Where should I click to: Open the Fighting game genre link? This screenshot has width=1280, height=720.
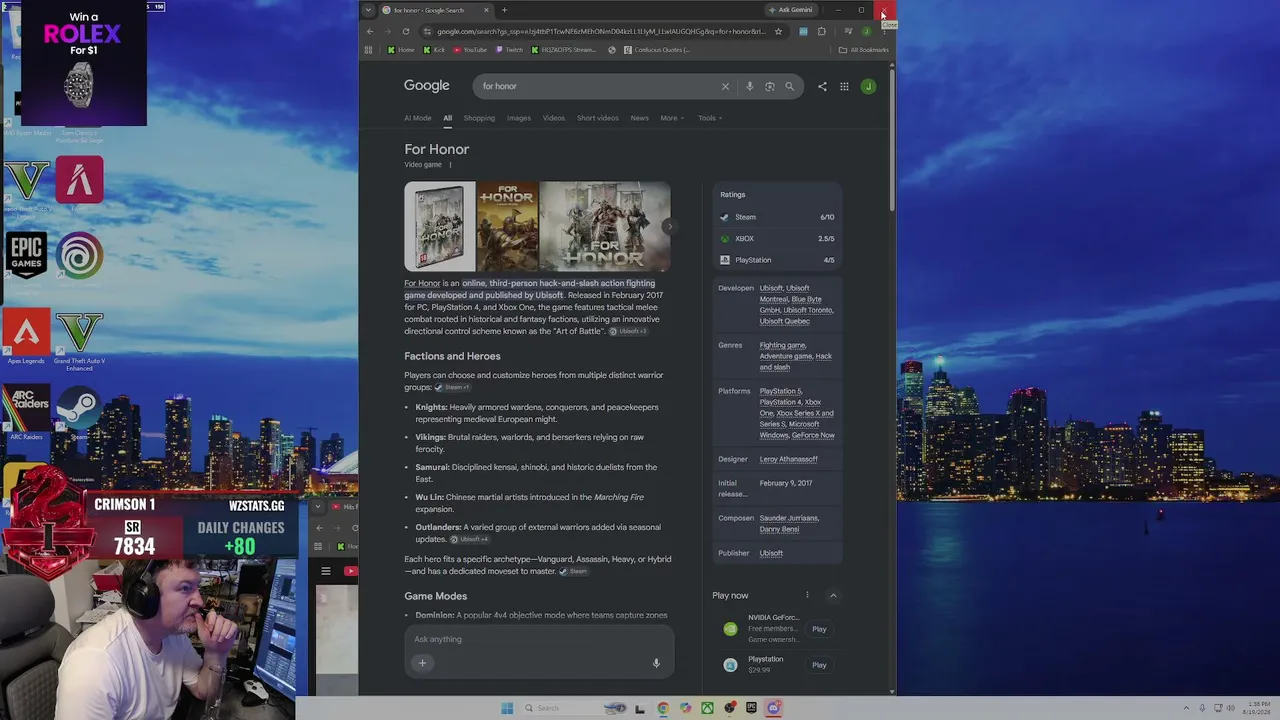(x=782, y=345)
